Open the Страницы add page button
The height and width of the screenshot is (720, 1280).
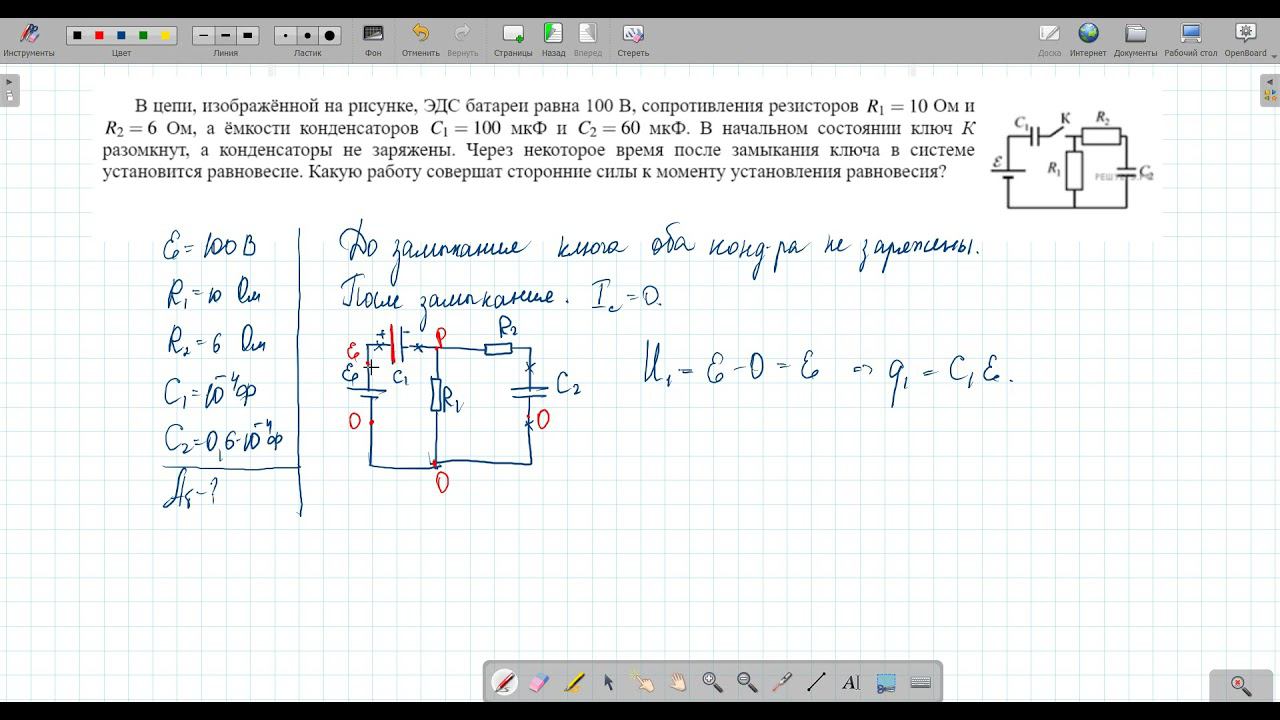[513, 38]
